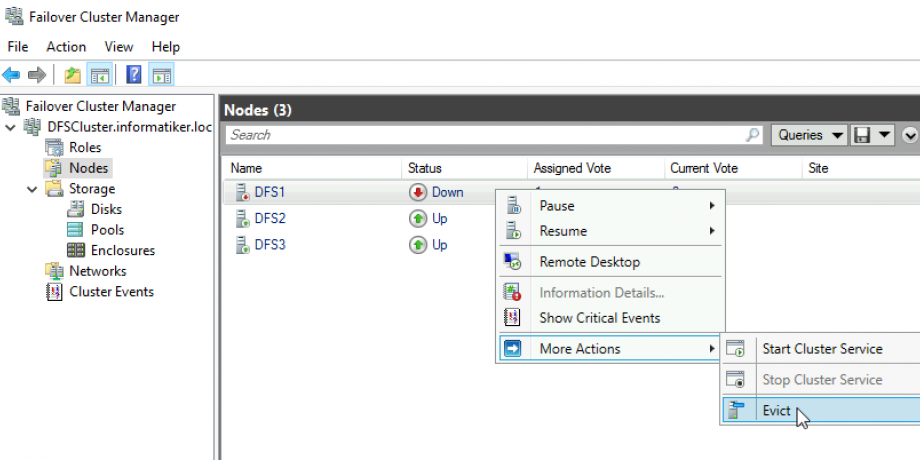920x460 pixels.
Task: Choose Remote Desktop from context menu
Action: [589, 262]
